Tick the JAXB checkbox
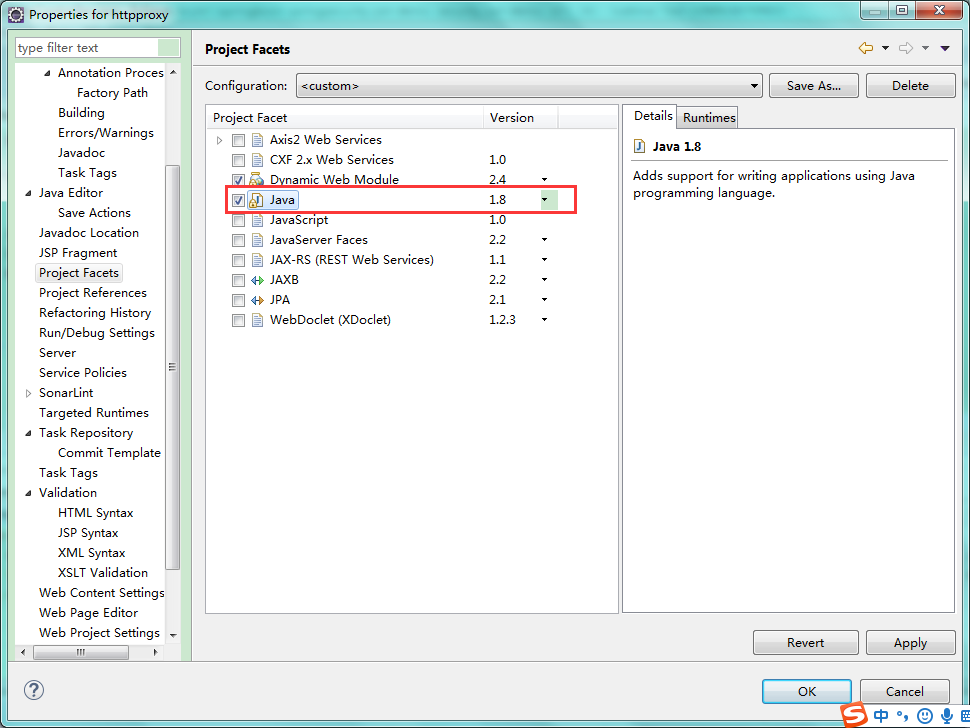The height and width of the screenshot is (728, 970). click(x=238, y=280)
